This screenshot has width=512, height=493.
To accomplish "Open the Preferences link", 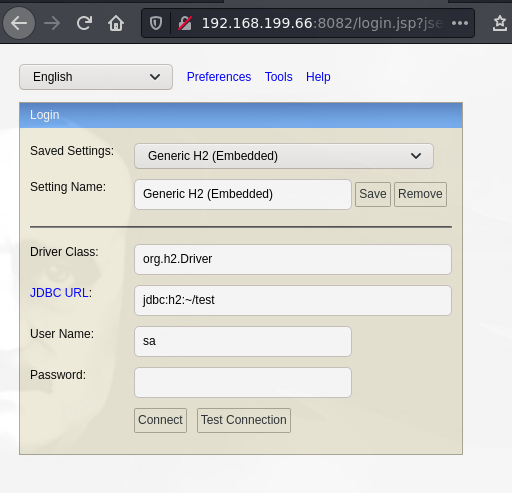I will 219,77.
